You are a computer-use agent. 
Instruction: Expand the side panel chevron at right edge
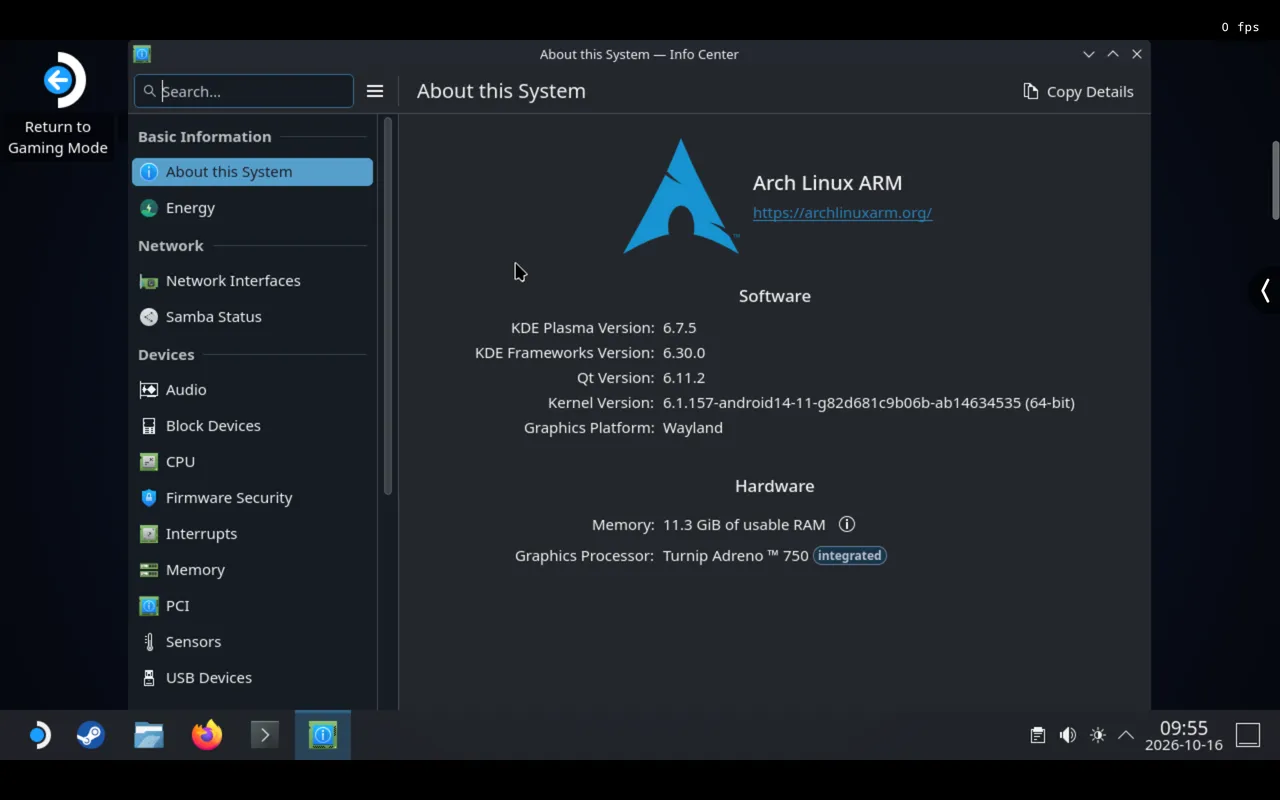pyautogui.click(x=1265, y=291)
